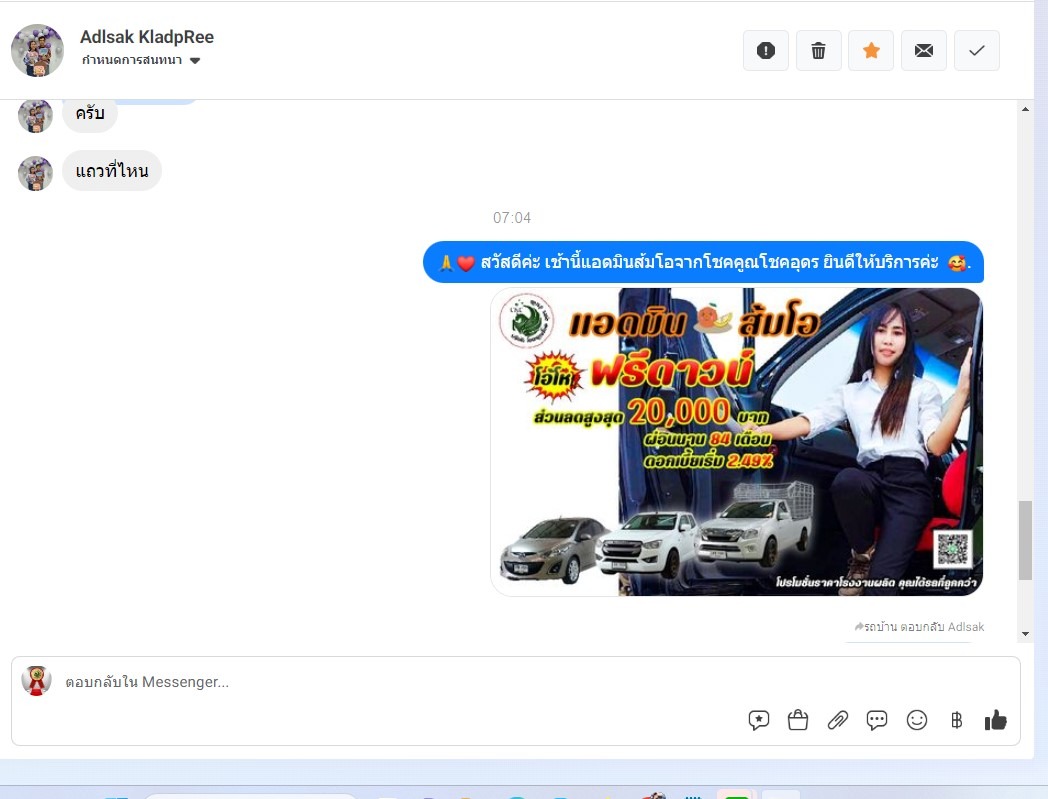Toggle the orange follow-up star
Viewport: 1048px width, 799px height.
click(871, 51)
